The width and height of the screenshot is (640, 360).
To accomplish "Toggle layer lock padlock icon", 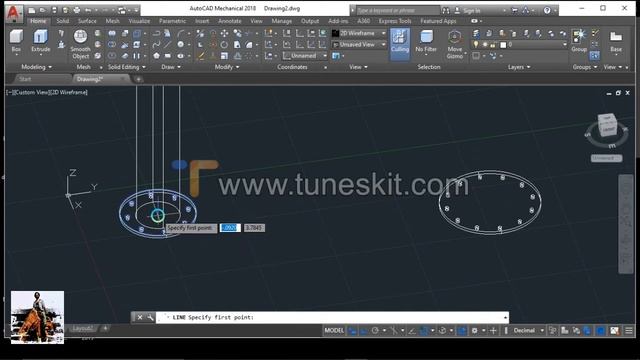I will click(x=493, y=44).
